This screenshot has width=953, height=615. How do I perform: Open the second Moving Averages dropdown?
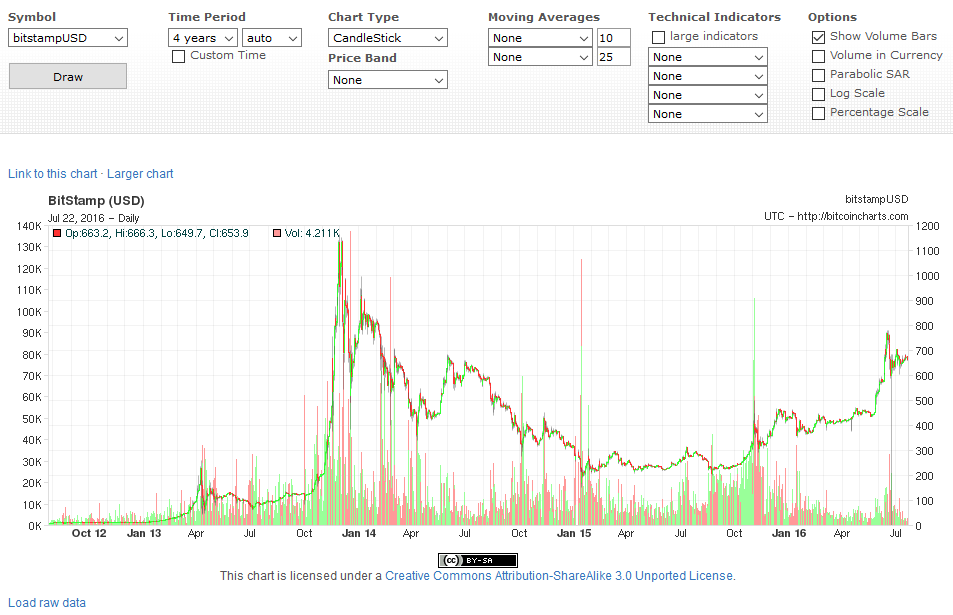pyautogui.click(x=540, y=57)
